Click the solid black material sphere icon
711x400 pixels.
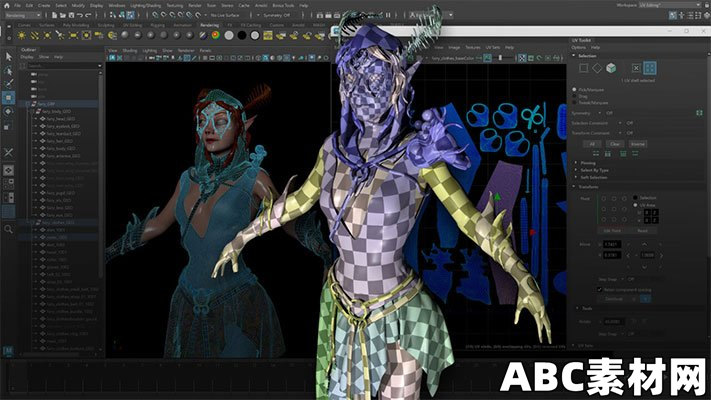point(242,35)
